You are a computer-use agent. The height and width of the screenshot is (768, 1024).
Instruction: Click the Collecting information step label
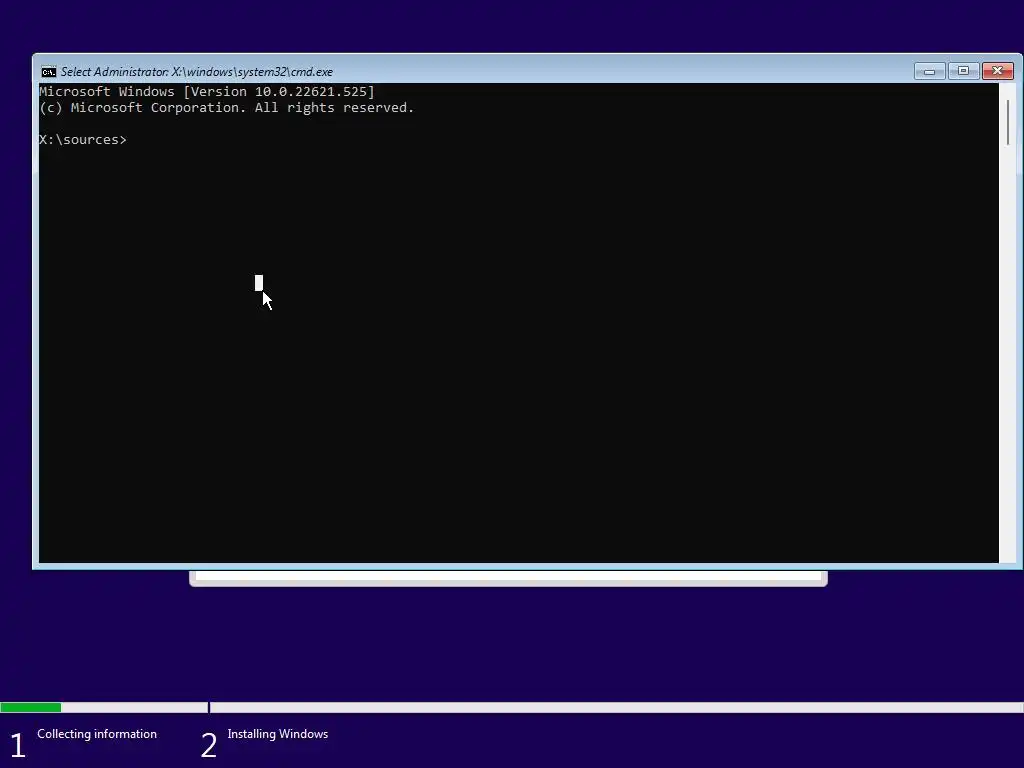click(x=97, y=734)
